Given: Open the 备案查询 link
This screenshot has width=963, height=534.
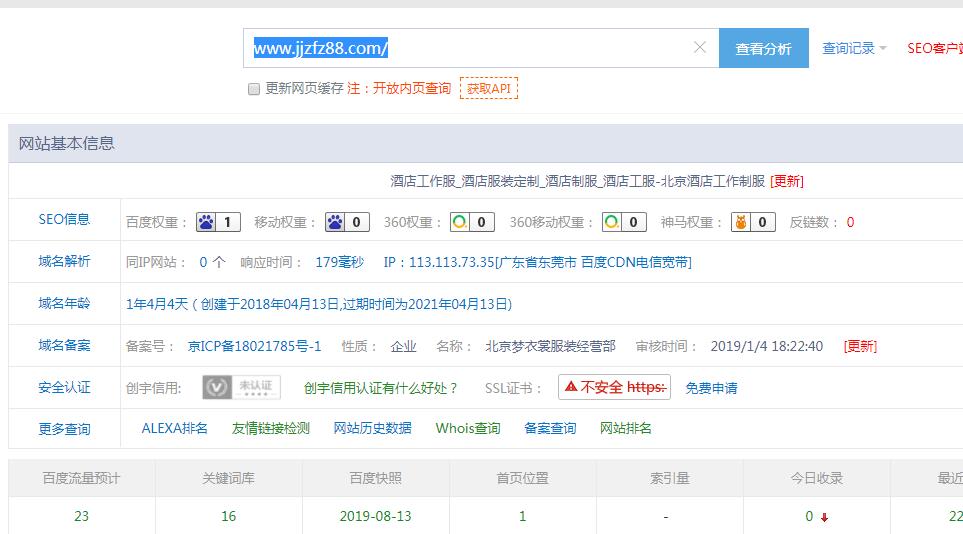Looking at the screenshot, I should (550, 428).
